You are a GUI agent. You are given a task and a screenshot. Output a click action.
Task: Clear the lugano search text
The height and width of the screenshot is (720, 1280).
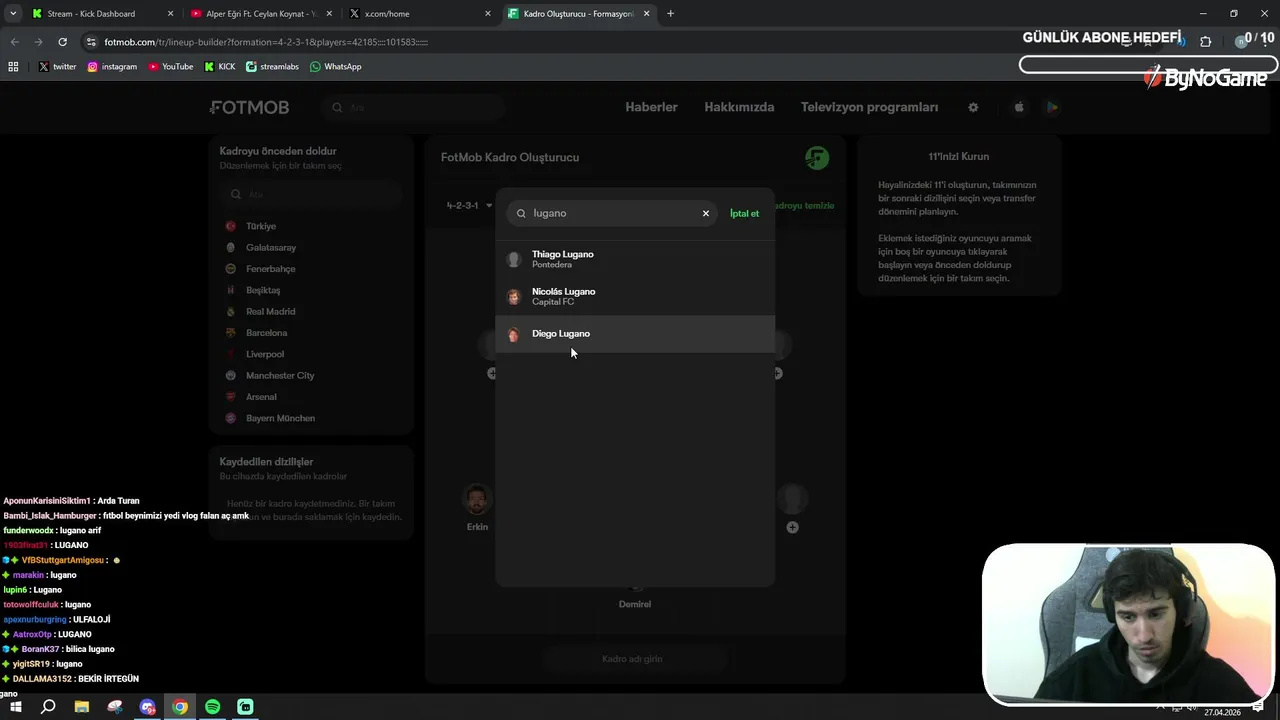point(705,213)
